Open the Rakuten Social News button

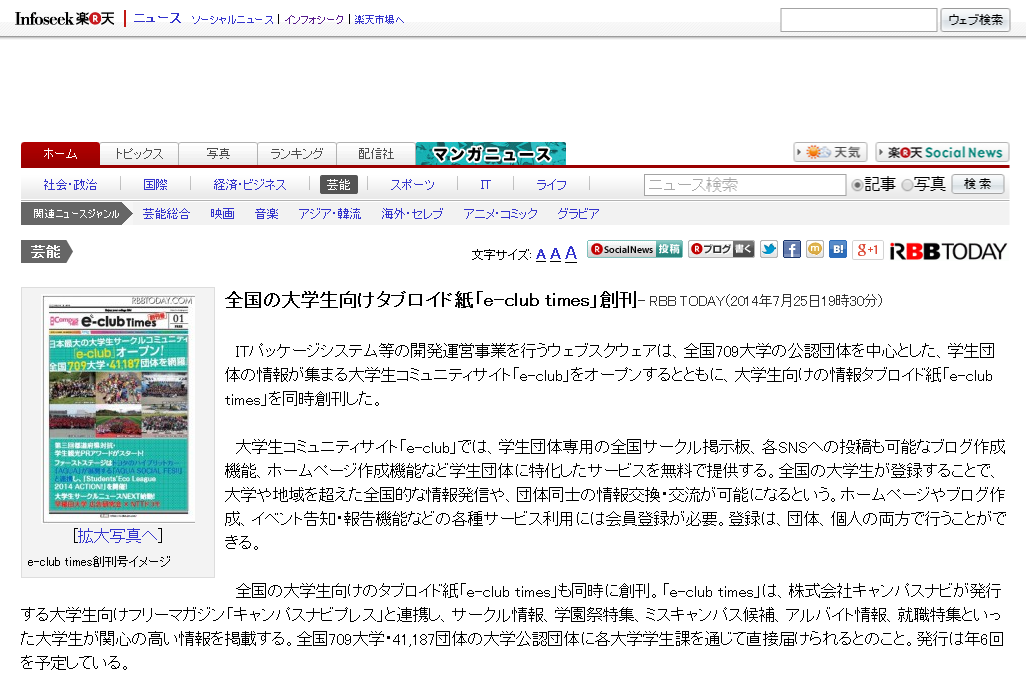(942, 153)
